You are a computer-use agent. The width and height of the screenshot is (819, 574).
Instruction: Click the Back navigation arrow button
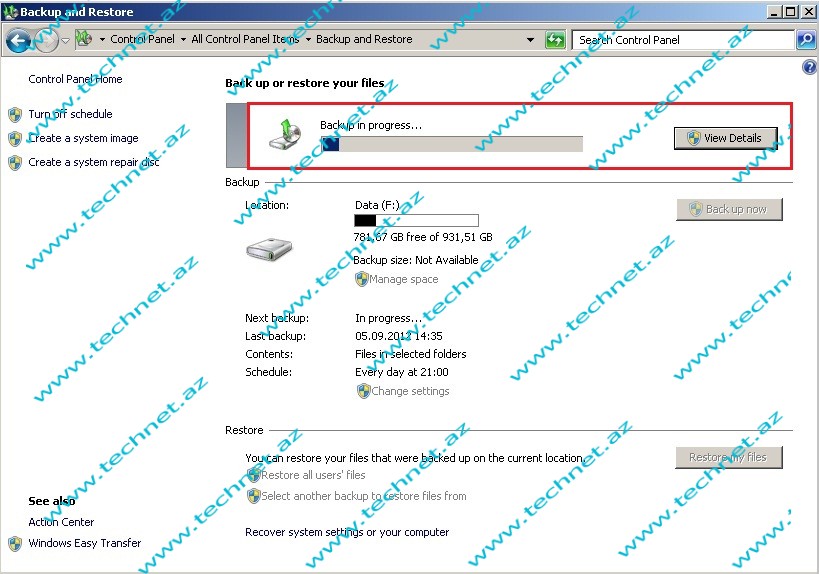(x=18, y=40)
